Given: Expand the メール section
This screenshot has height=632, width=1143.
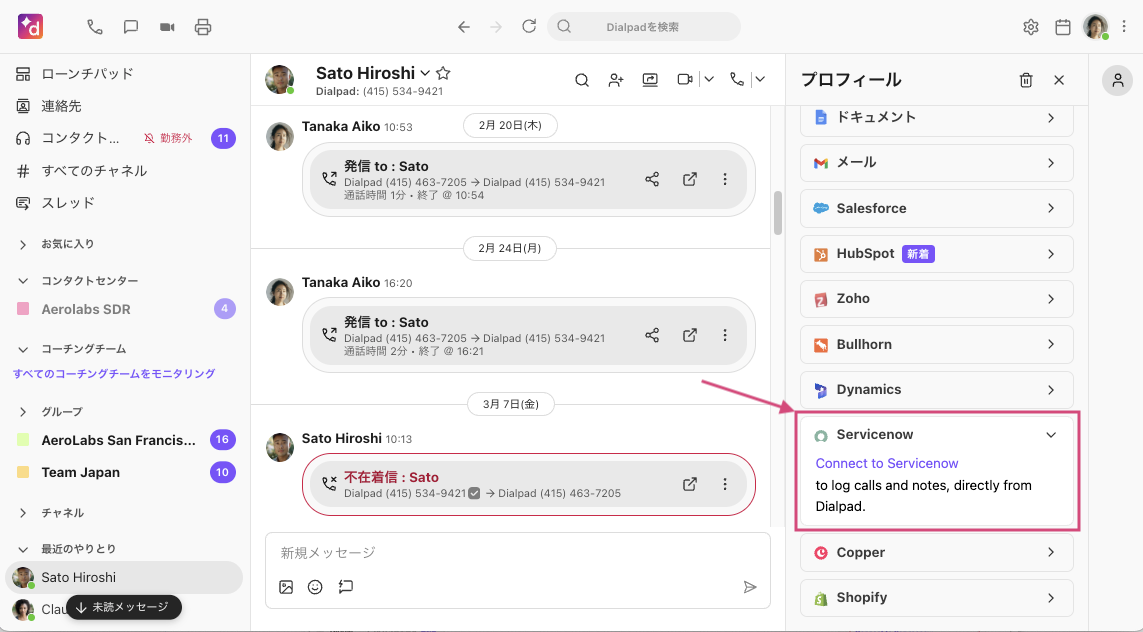Looking at the screenshot, I should click(x=937, y=163).
